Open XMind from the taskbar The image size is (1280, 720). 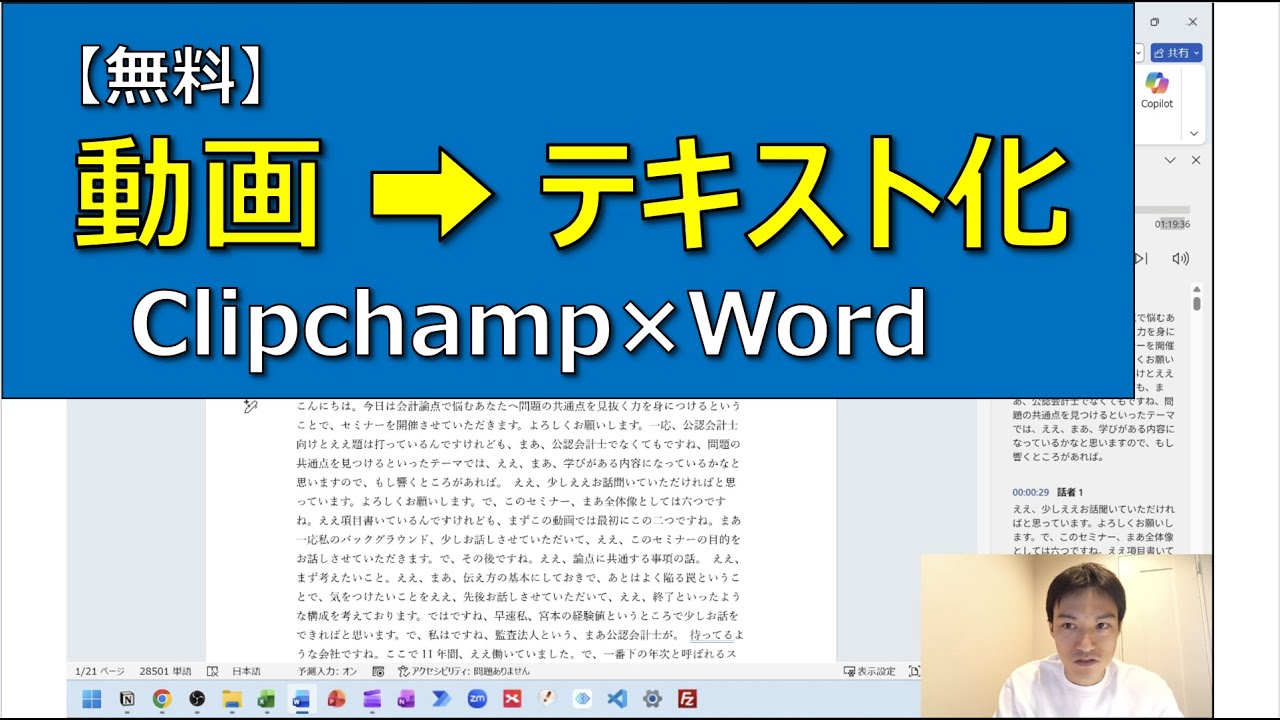point(512,699)
